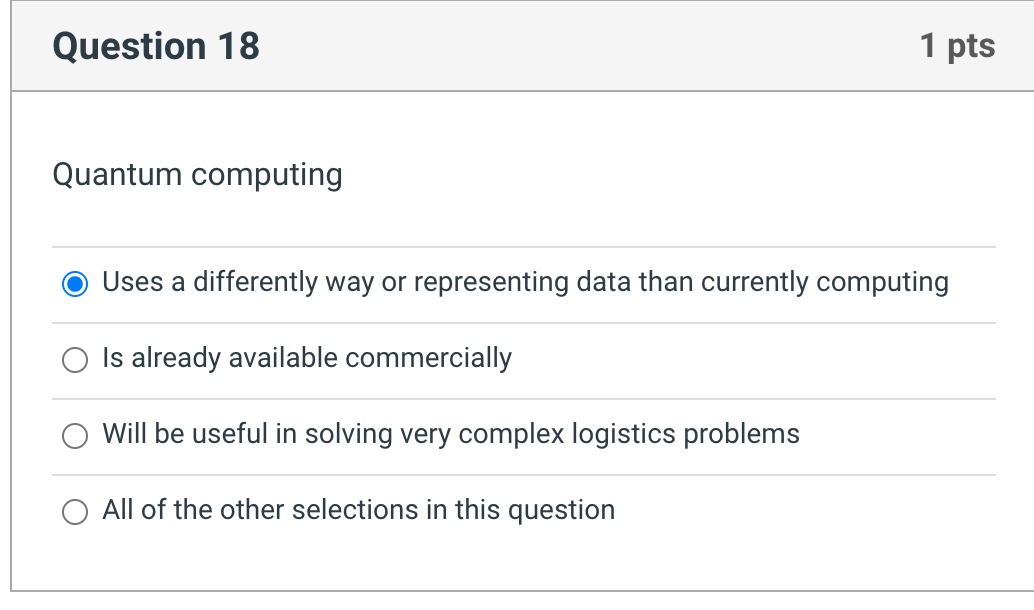Click the empty middle of the gray header bar
1034x610 pixels.
[x=590, y=46]
